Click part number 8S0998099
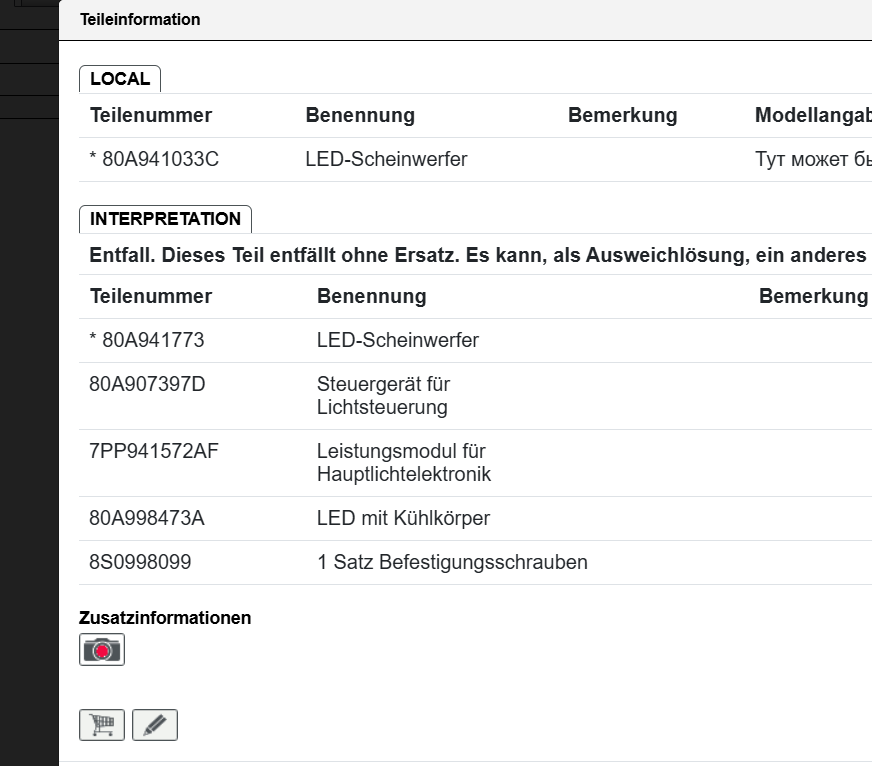Viewport: 872px width, 766px height. click(x=140, y=562)
